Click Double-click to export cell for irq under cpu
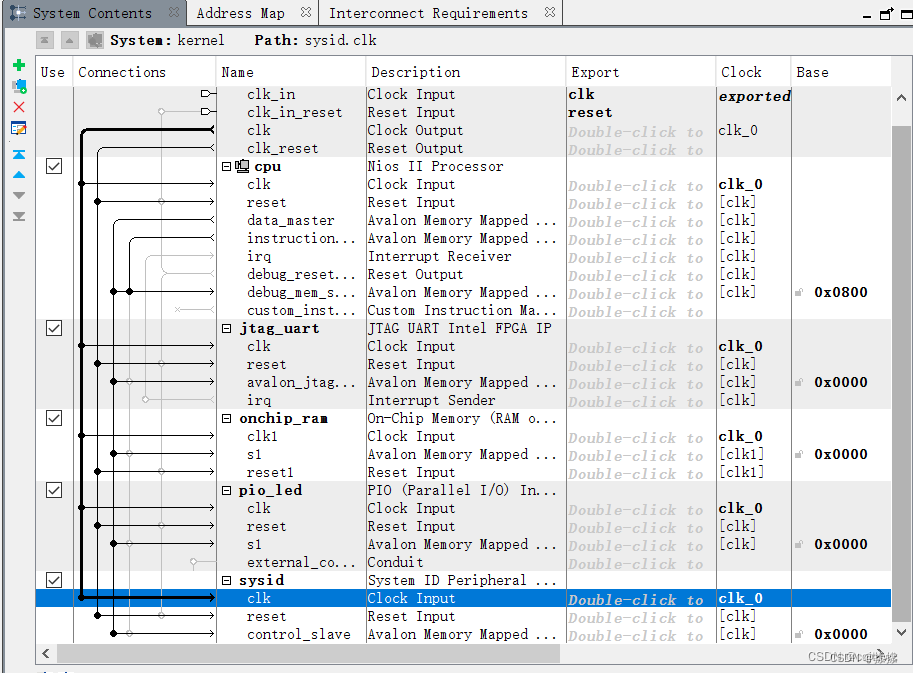The width and height of the screenshot is (913, 673). click(x=640, y=257)
